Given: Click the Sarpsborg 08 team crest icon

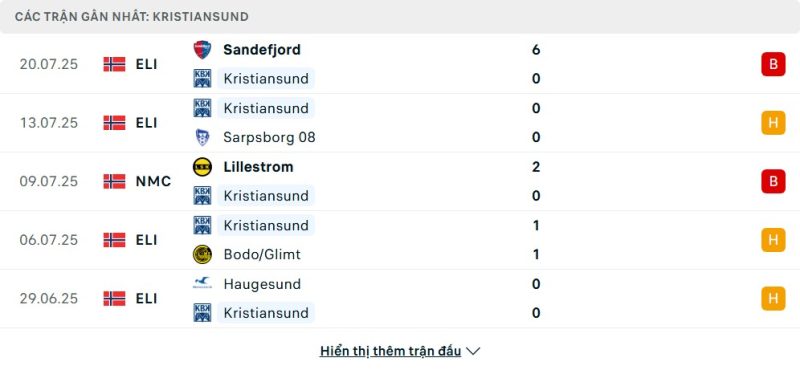Looking at the screenshot, I should tap(202, 137).
